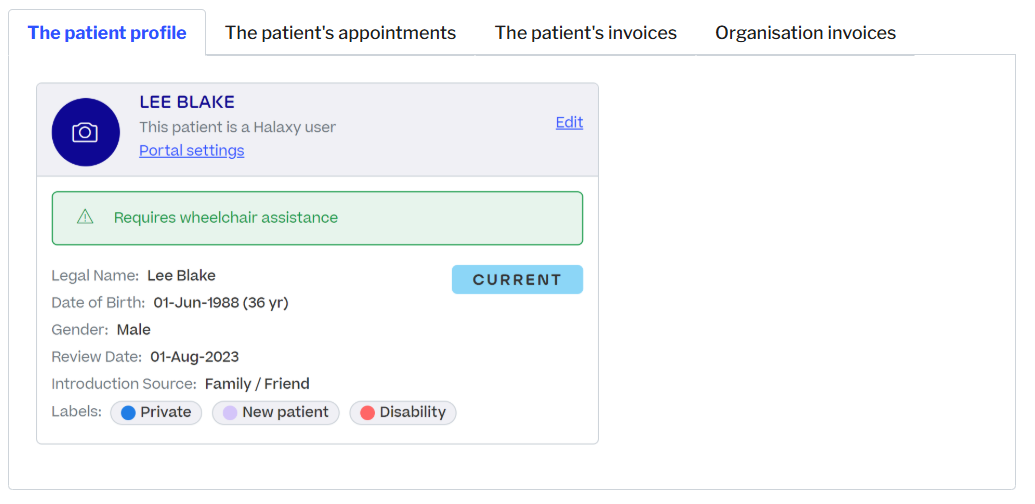Click the blue dot on Private label
The height and width of the screenshot is (504, 1035).
(128, 412)
